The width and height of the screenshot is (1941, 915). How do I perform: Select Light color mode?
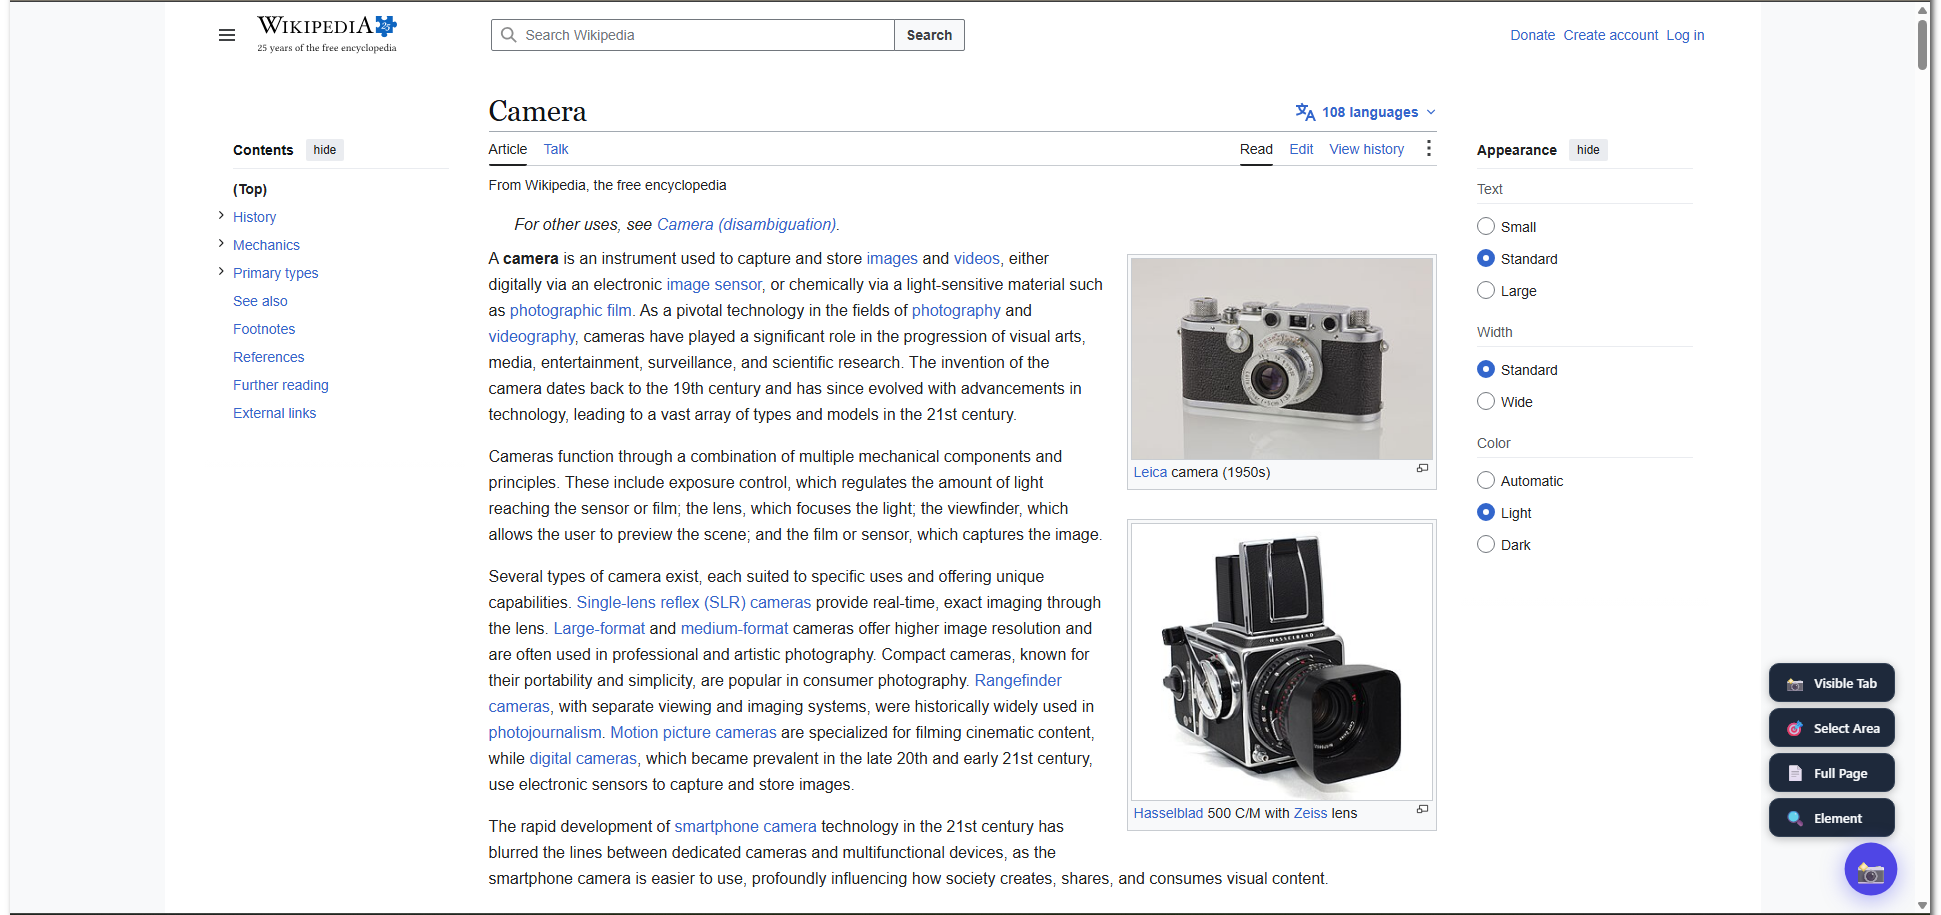[x=1486, y=513]
